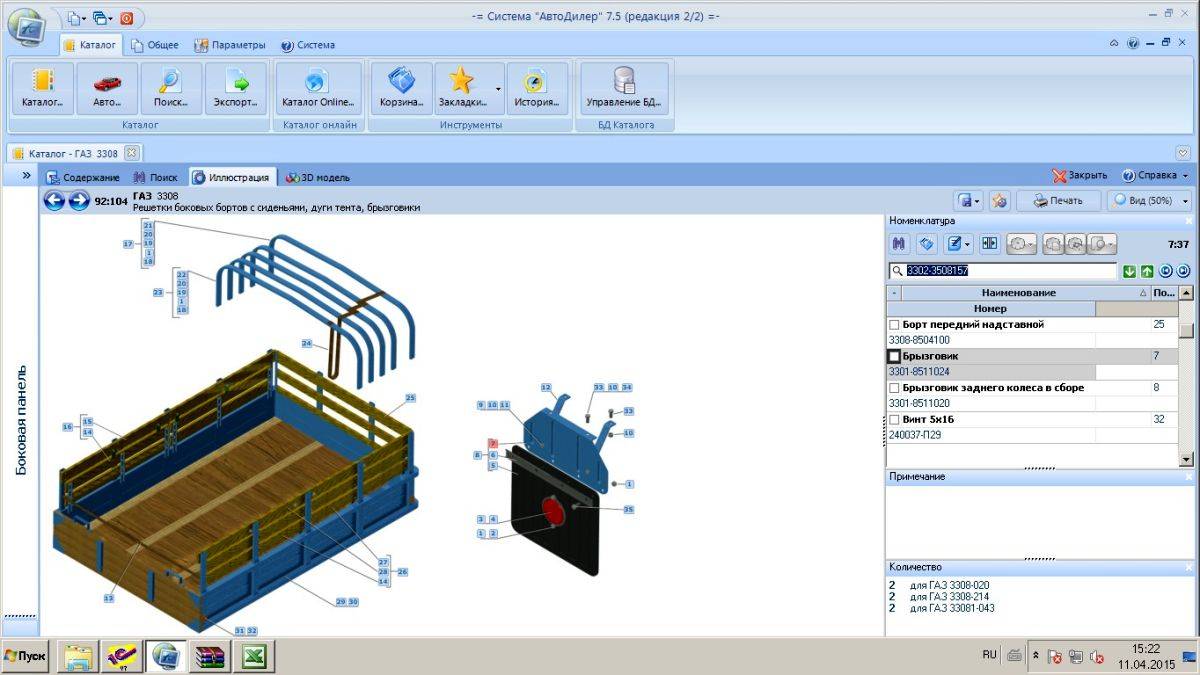Check the Винт 5x16 checkbox
This screenshot has height=675, width=1200.
click(894, 419)
